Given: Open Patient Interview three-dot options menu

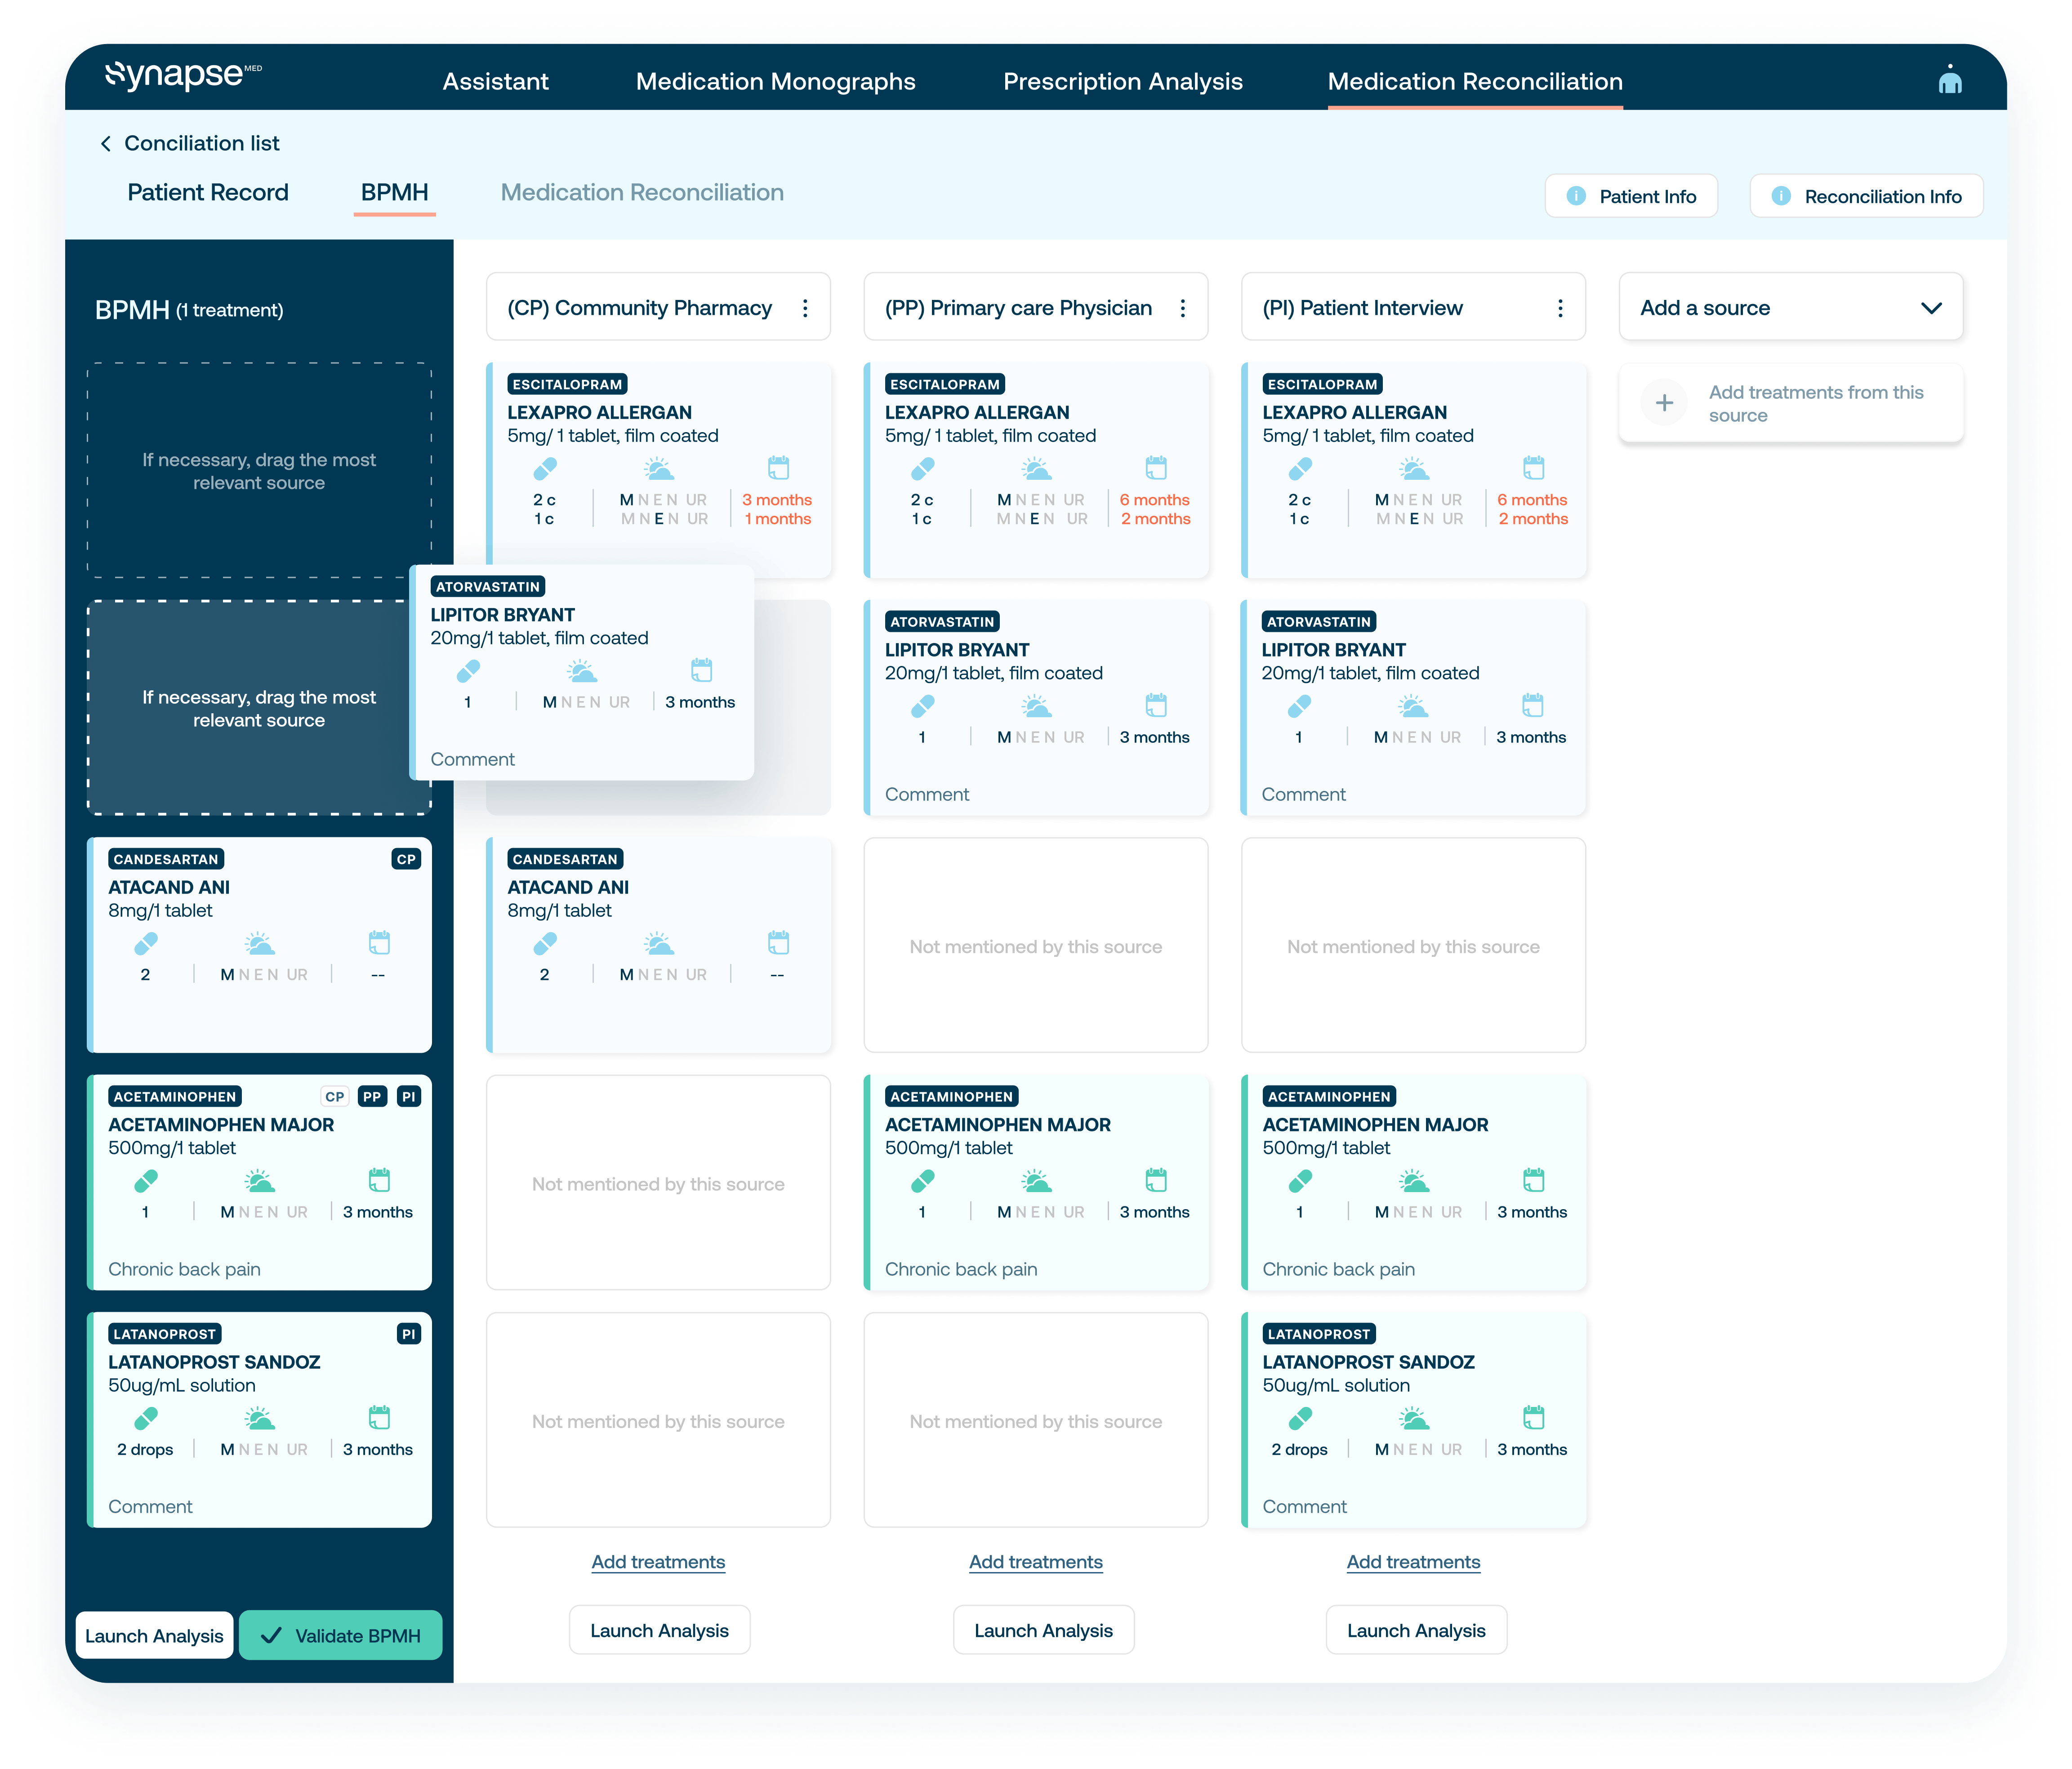Looking at the screenshot, I should 1560,308.
